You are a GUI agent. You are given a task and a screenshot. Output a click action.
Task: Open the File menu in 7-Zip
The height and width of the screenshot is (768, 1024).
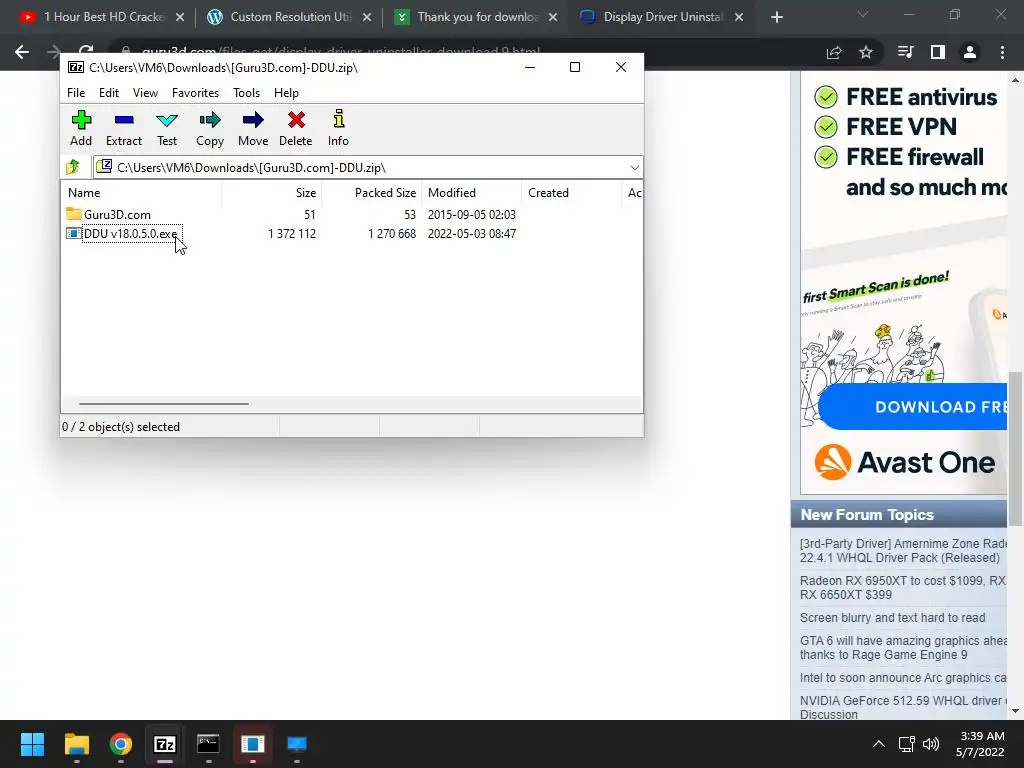coord(76,93)
